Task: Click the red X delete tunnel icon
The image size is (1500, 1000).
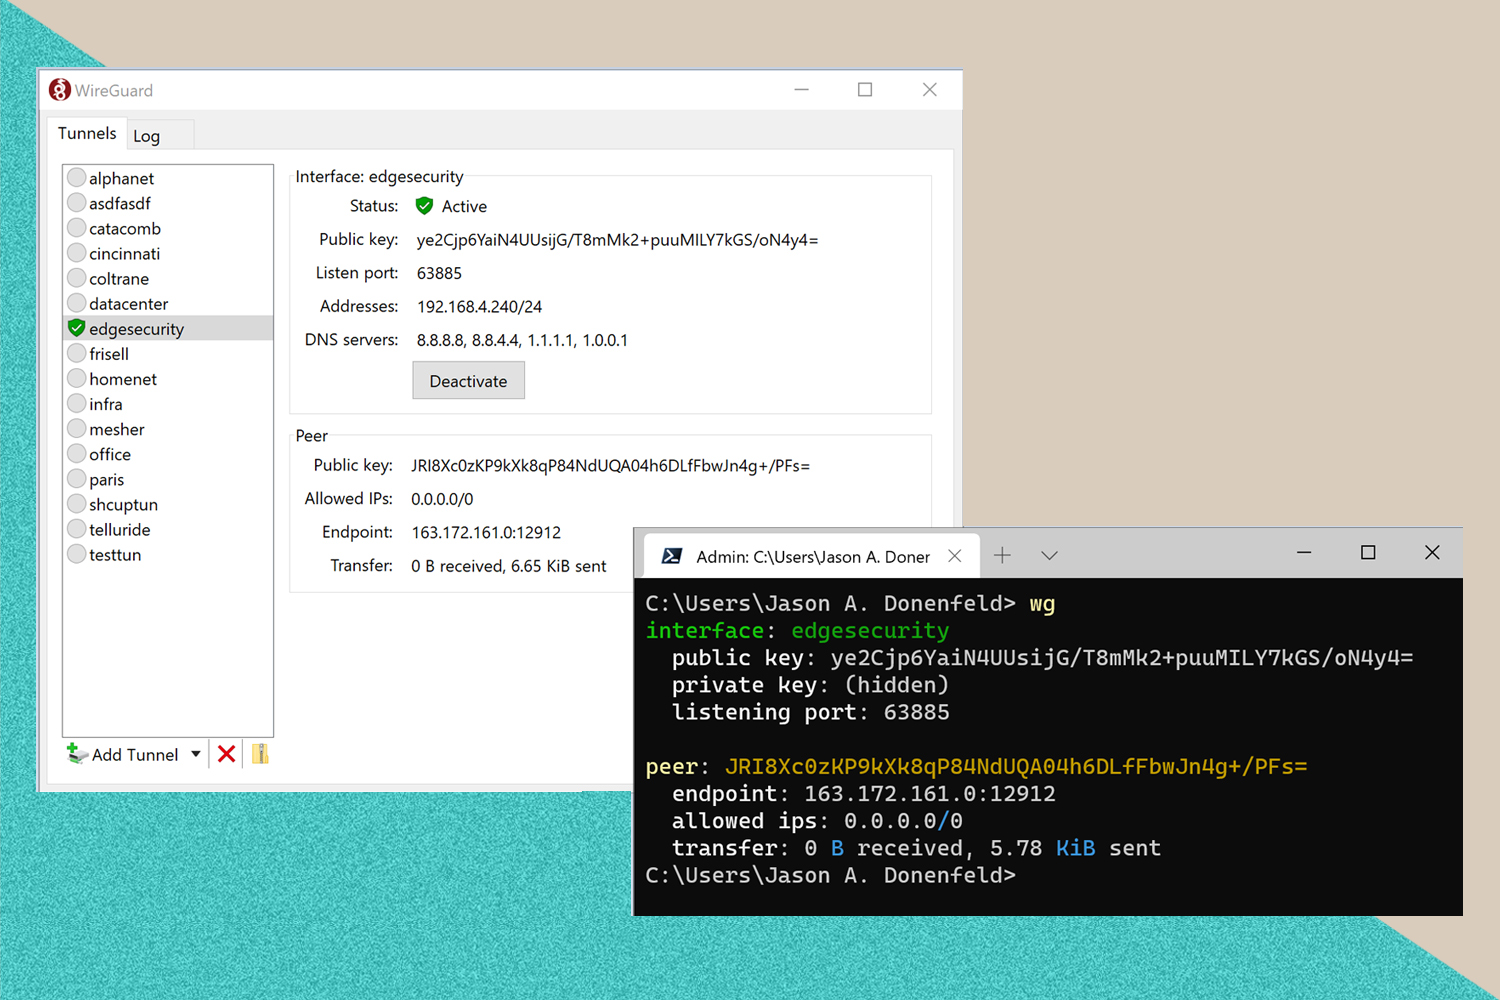Action: click(x=227, y=754)
